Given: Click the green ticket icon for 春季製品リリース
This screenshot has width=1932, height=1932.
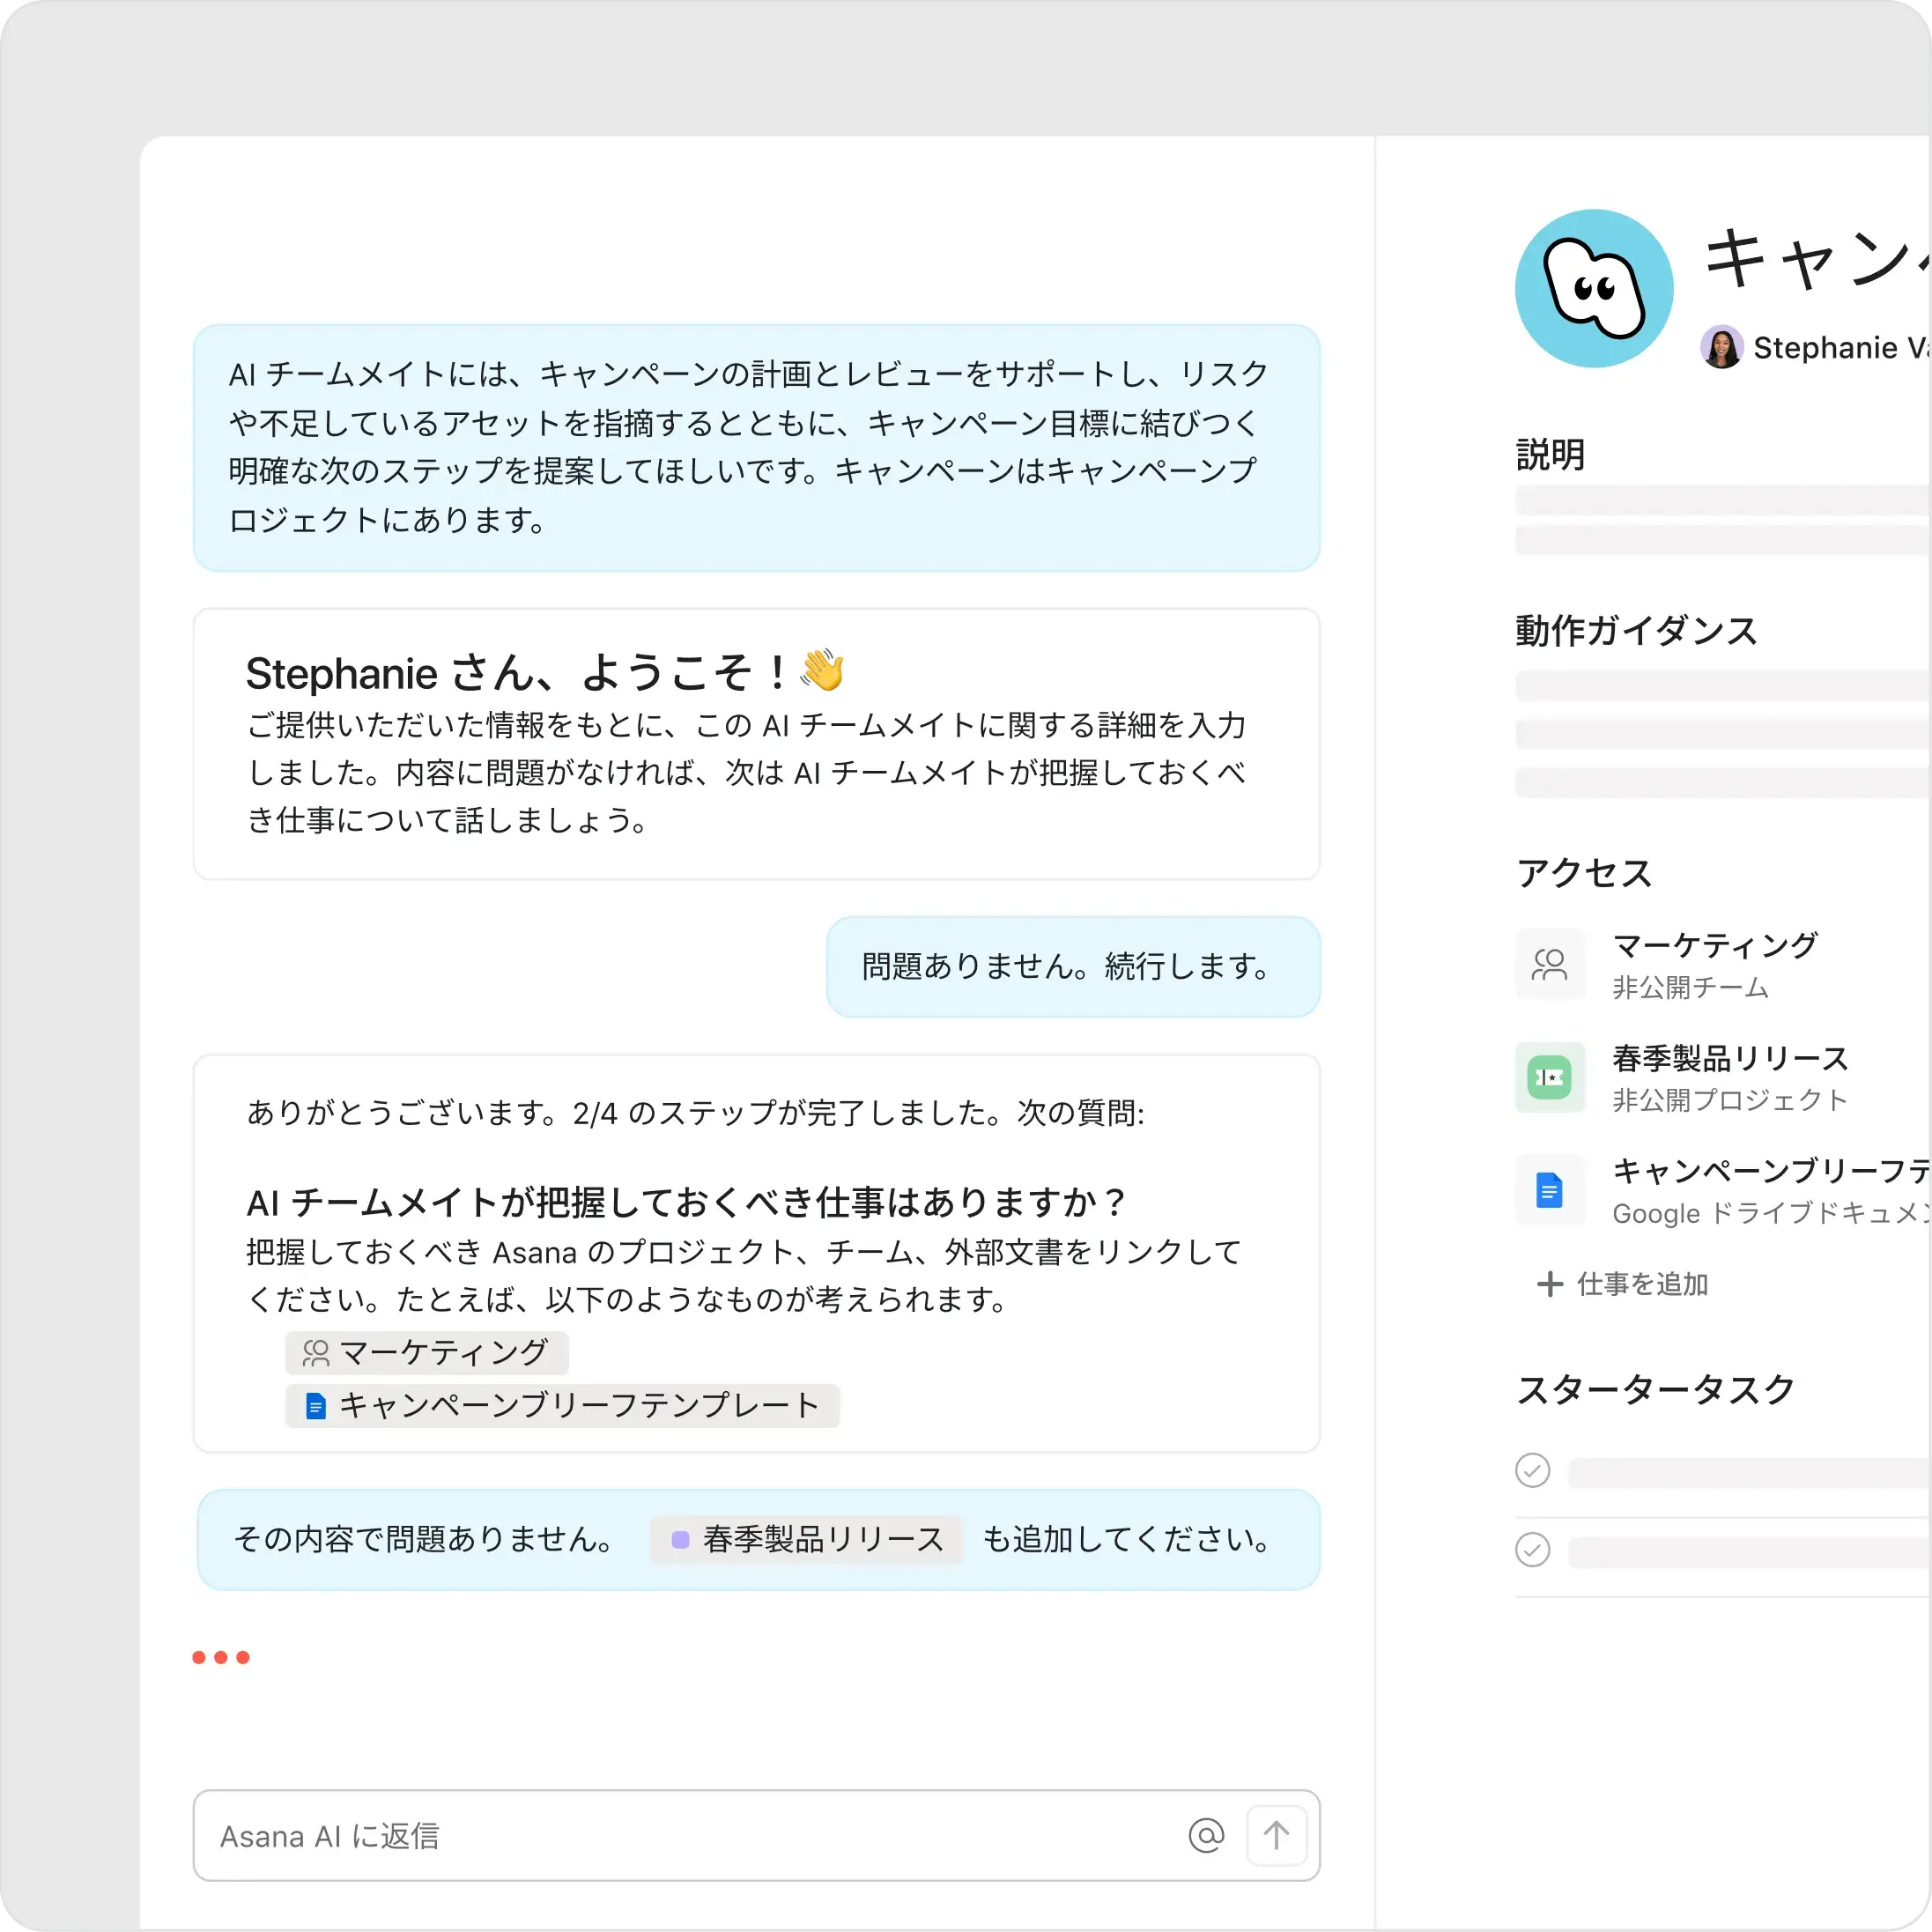Looking at the screenshot, I should click(x=1549, y=1077).
